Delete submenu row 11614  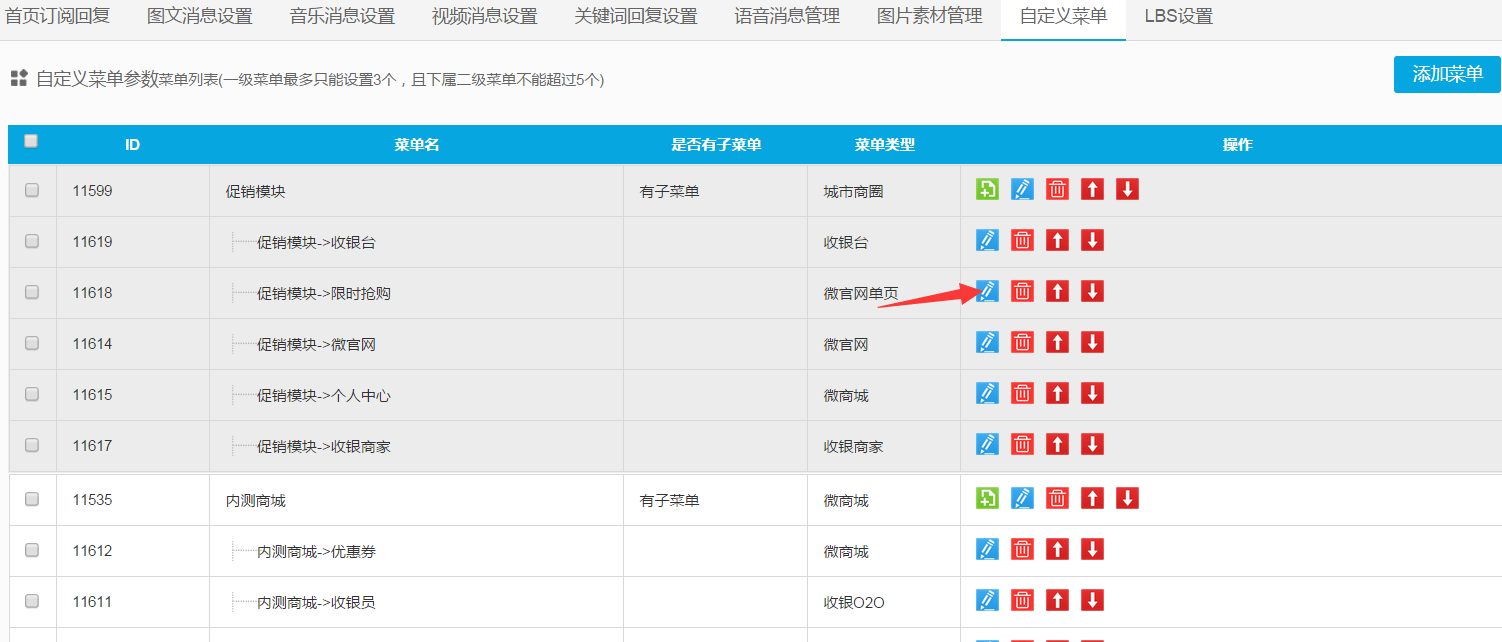pos(1022,342)
